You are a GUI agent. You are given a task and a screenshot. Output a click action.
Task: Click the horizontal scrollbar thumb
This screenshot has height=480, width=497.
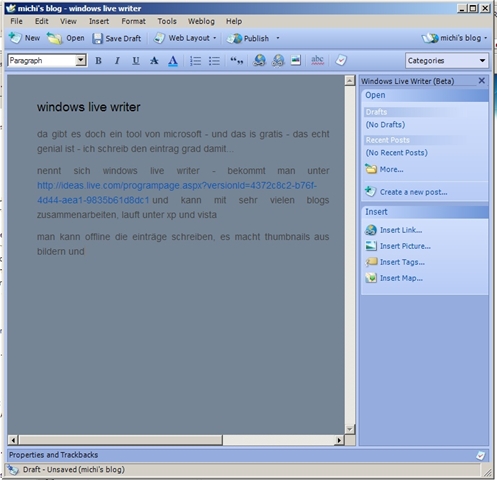tap(120, 440)
